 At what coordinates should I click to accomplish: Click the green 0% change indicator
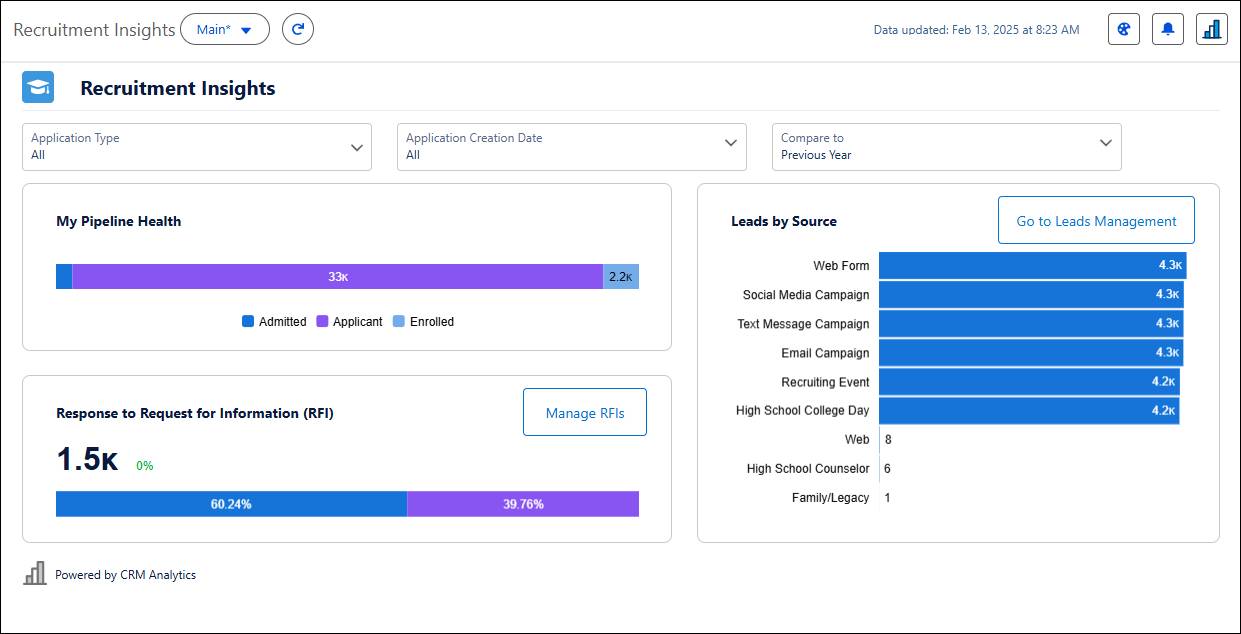point(145,465)
